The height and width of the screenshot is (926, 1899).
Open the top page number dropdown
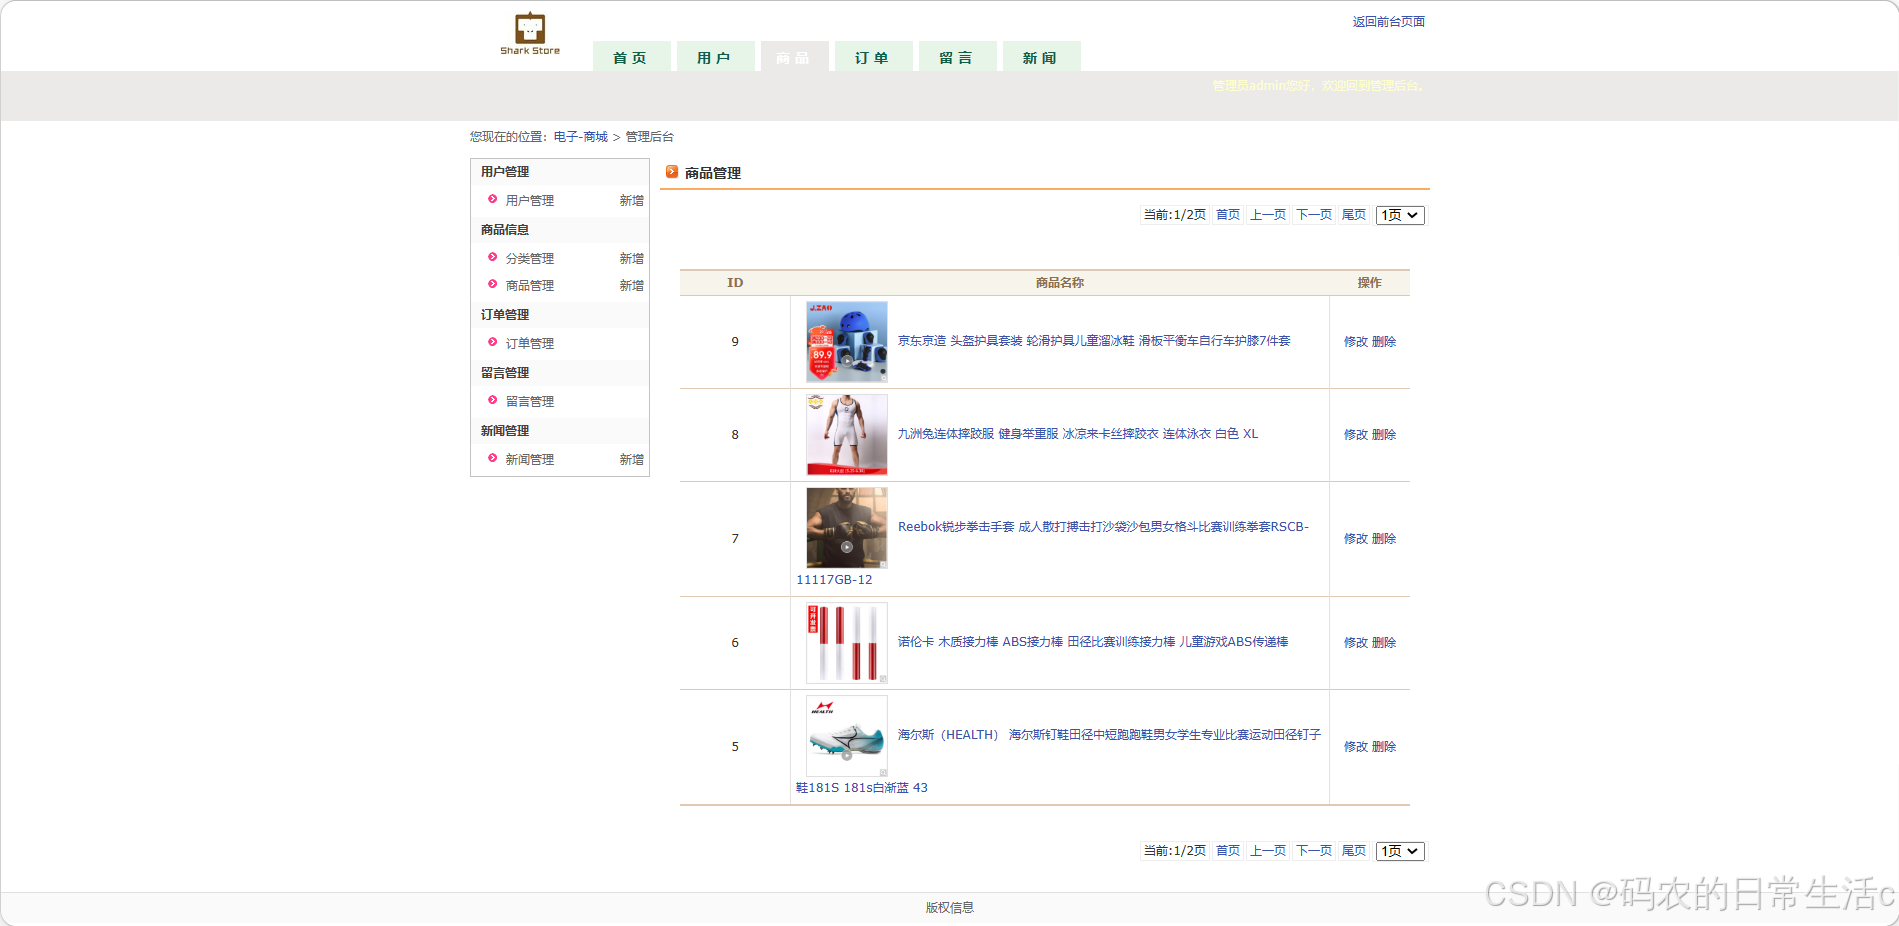[x=1399, y=214]
